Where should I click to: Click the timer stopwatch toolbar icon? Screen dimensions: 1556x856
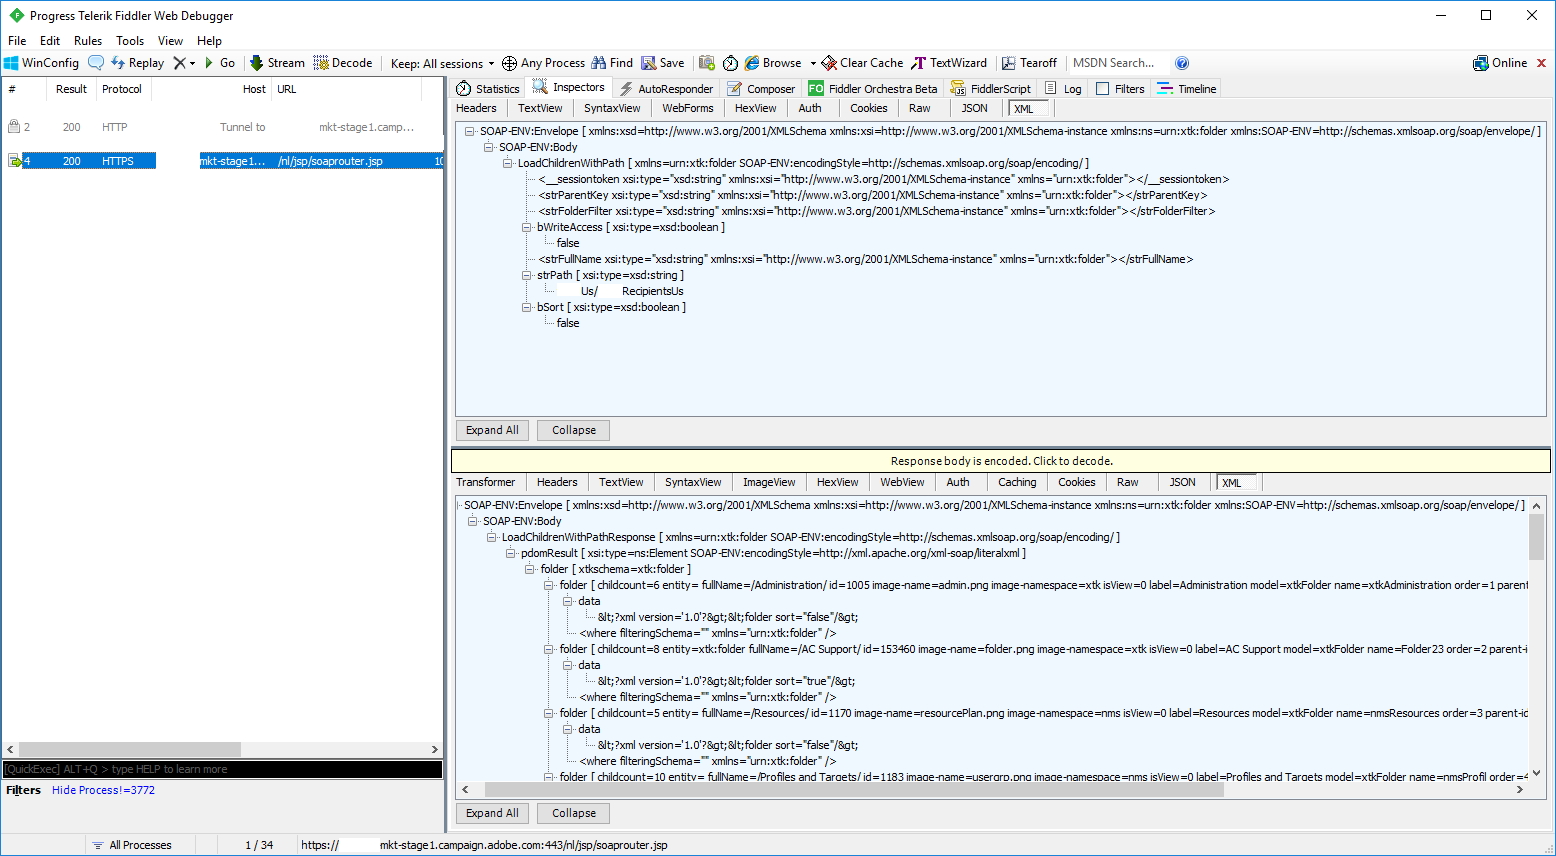click(x=731, y=63)
